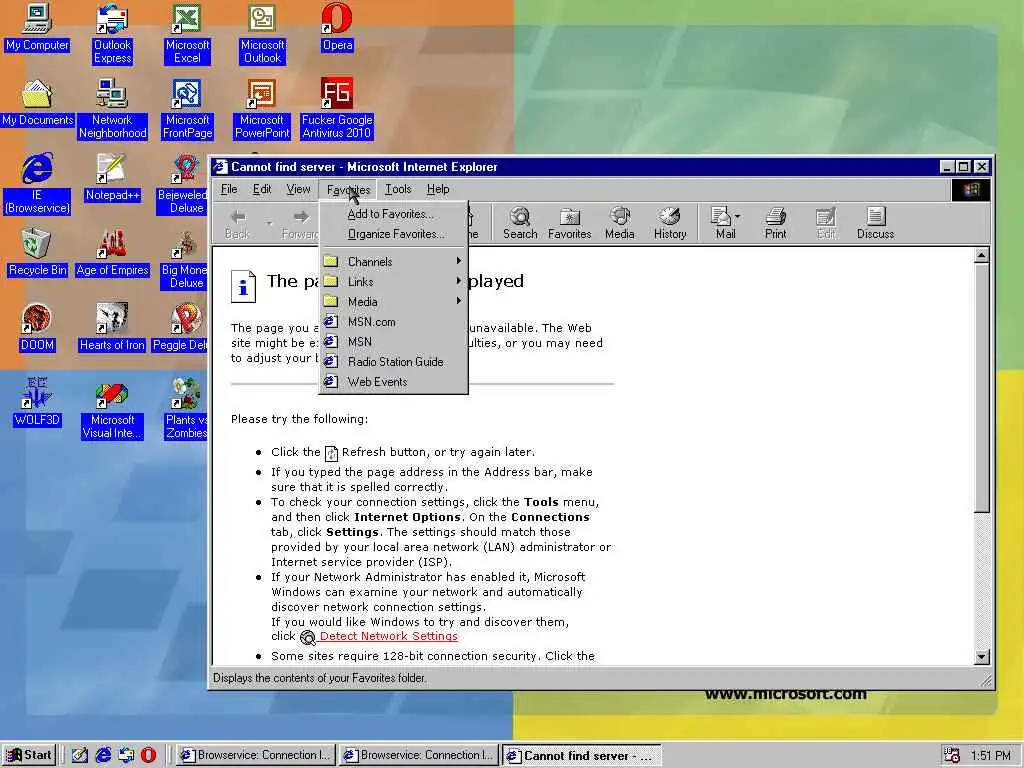Click the Cannot find server taskbar button

coord(581,755)
